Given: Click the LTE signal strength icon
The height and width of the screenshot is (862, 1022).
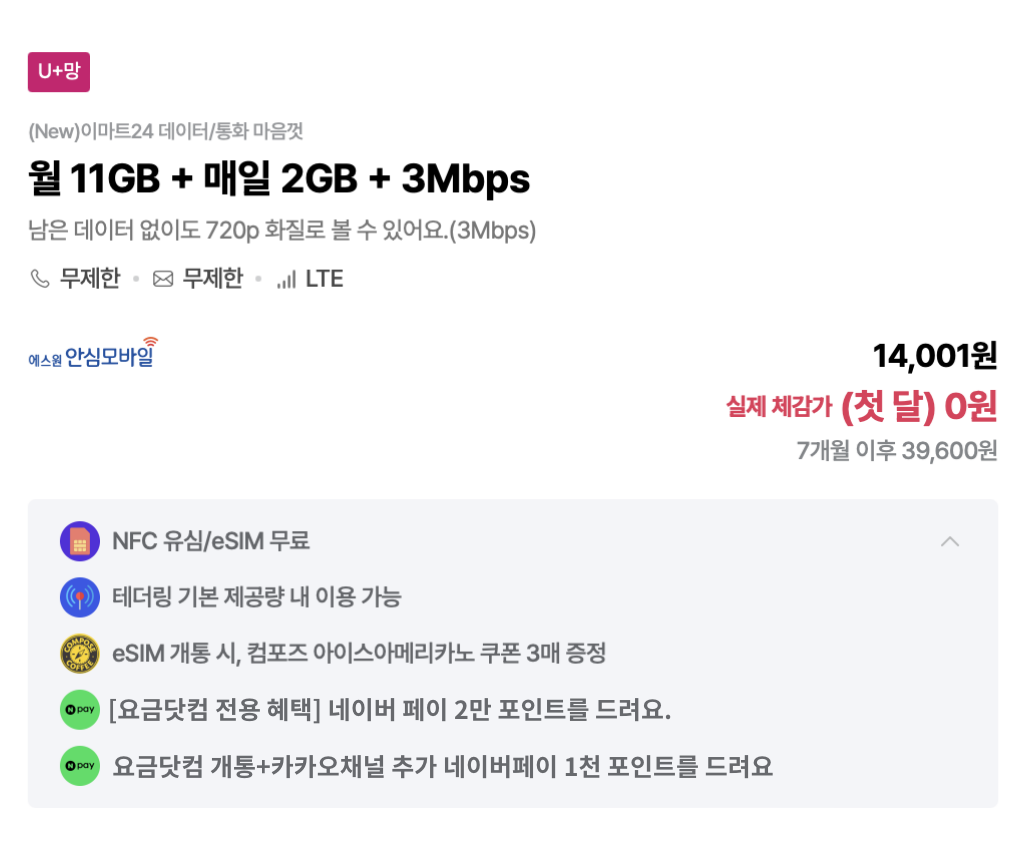Looking at the screenshot, I should (x=288, y=279).
